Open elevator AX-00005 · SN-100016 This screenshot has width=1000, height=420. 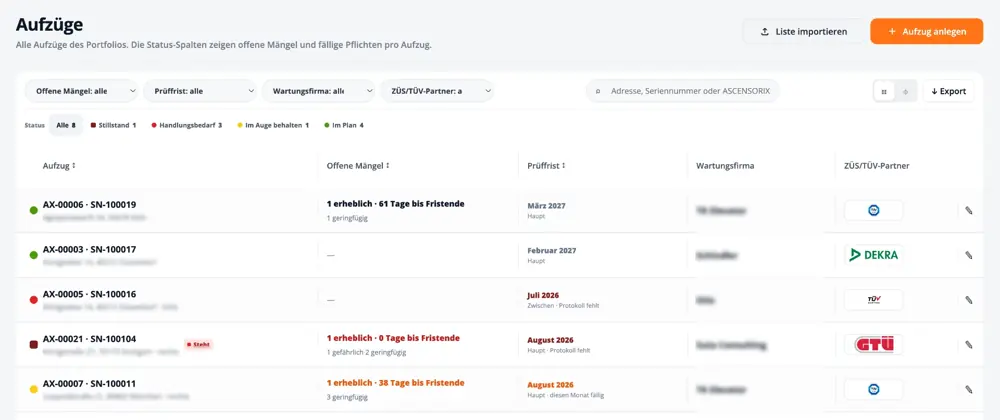pos(89,294)
